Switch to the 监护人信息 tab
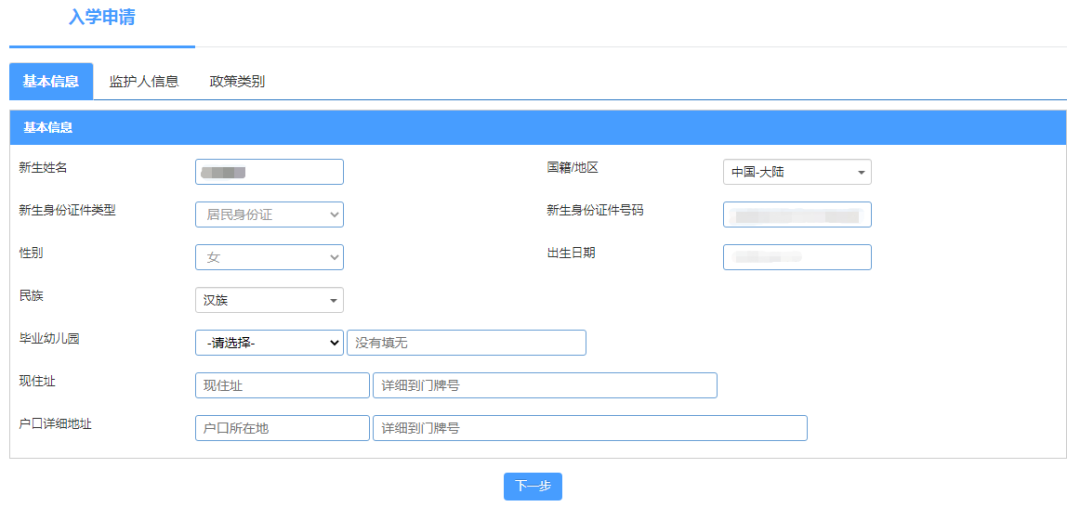This screenshot has width=1080, height=507. tap(143, 82)
